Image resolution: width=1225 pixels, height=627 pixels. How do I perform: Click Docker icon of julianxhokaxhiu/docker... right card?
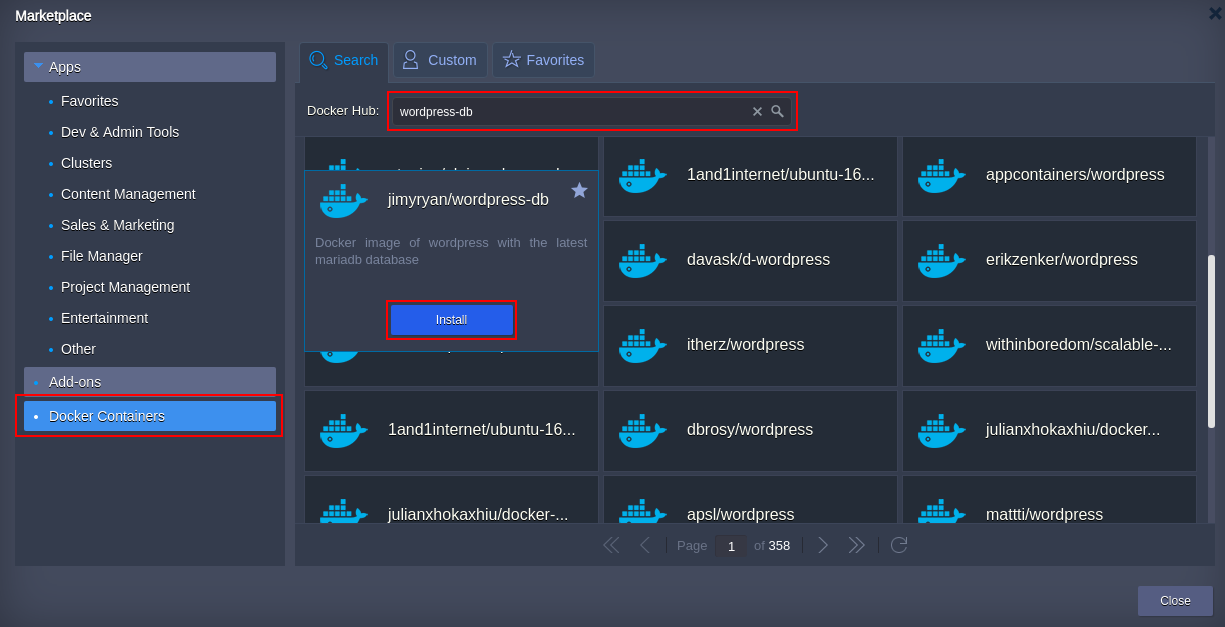click(x=942, y=430)
